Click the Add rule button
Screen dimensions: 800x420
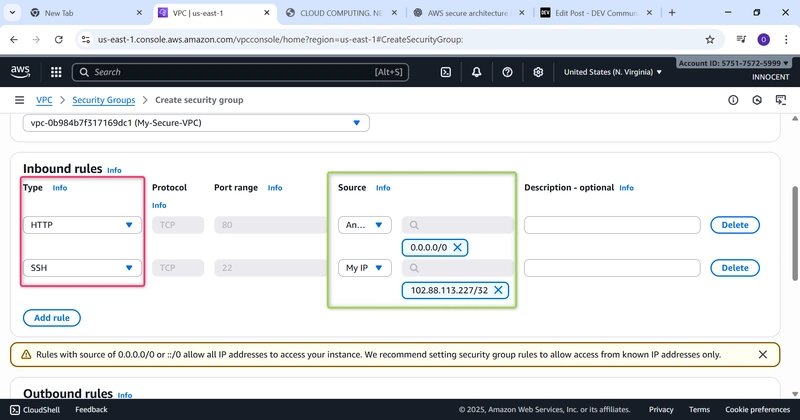[x=51, y=318]
